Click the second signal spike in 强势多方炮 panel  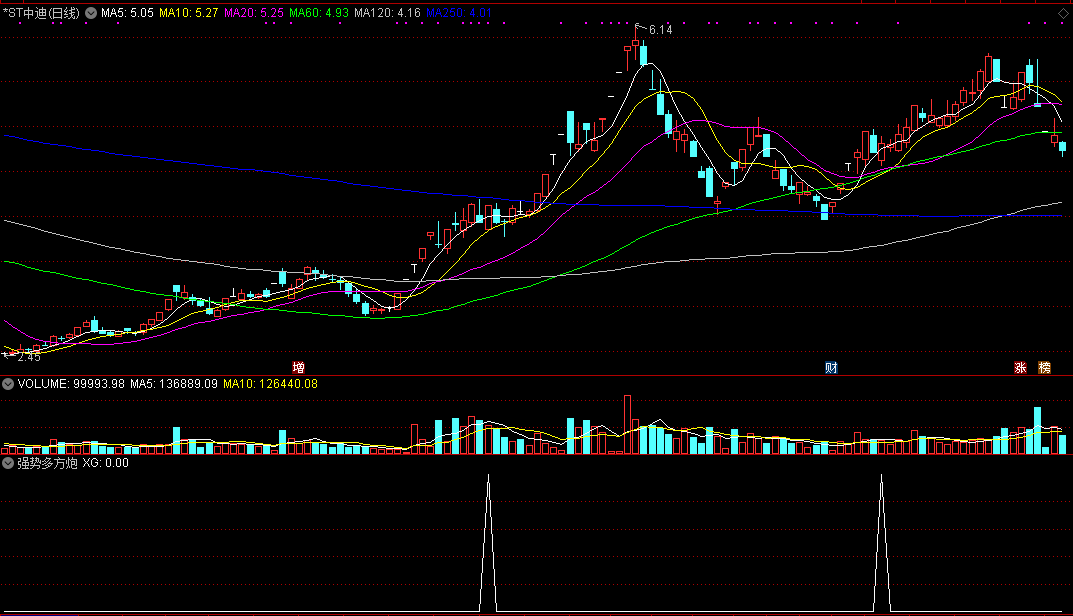point(881,542)
